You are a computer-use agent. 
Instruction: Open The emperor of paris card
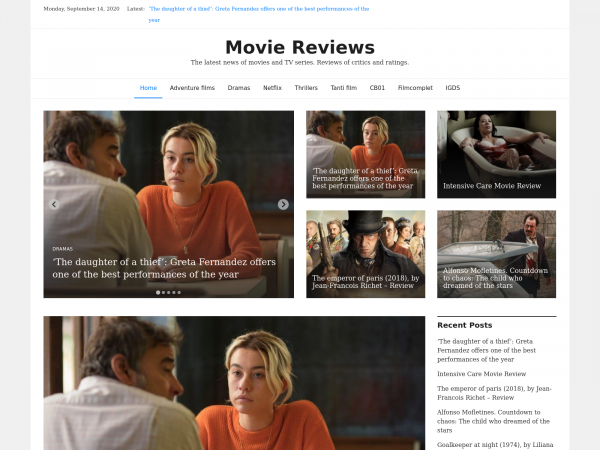click(365, 254)
